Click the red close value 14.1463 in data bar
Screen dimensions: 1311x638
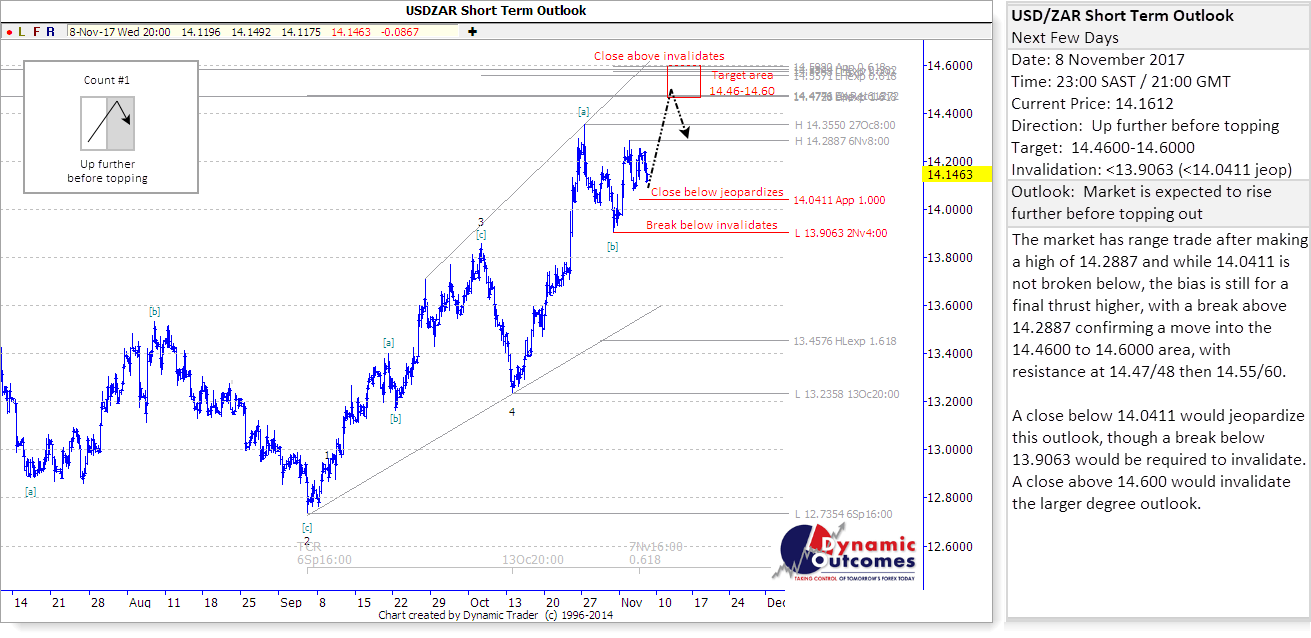point(350,32)
